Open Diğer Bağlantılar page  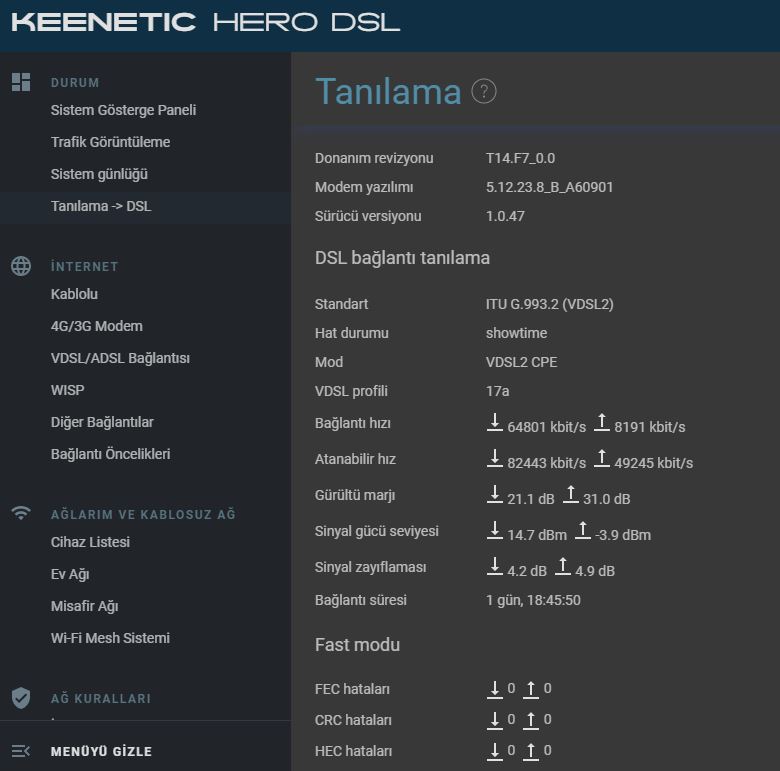click(102, 422)
